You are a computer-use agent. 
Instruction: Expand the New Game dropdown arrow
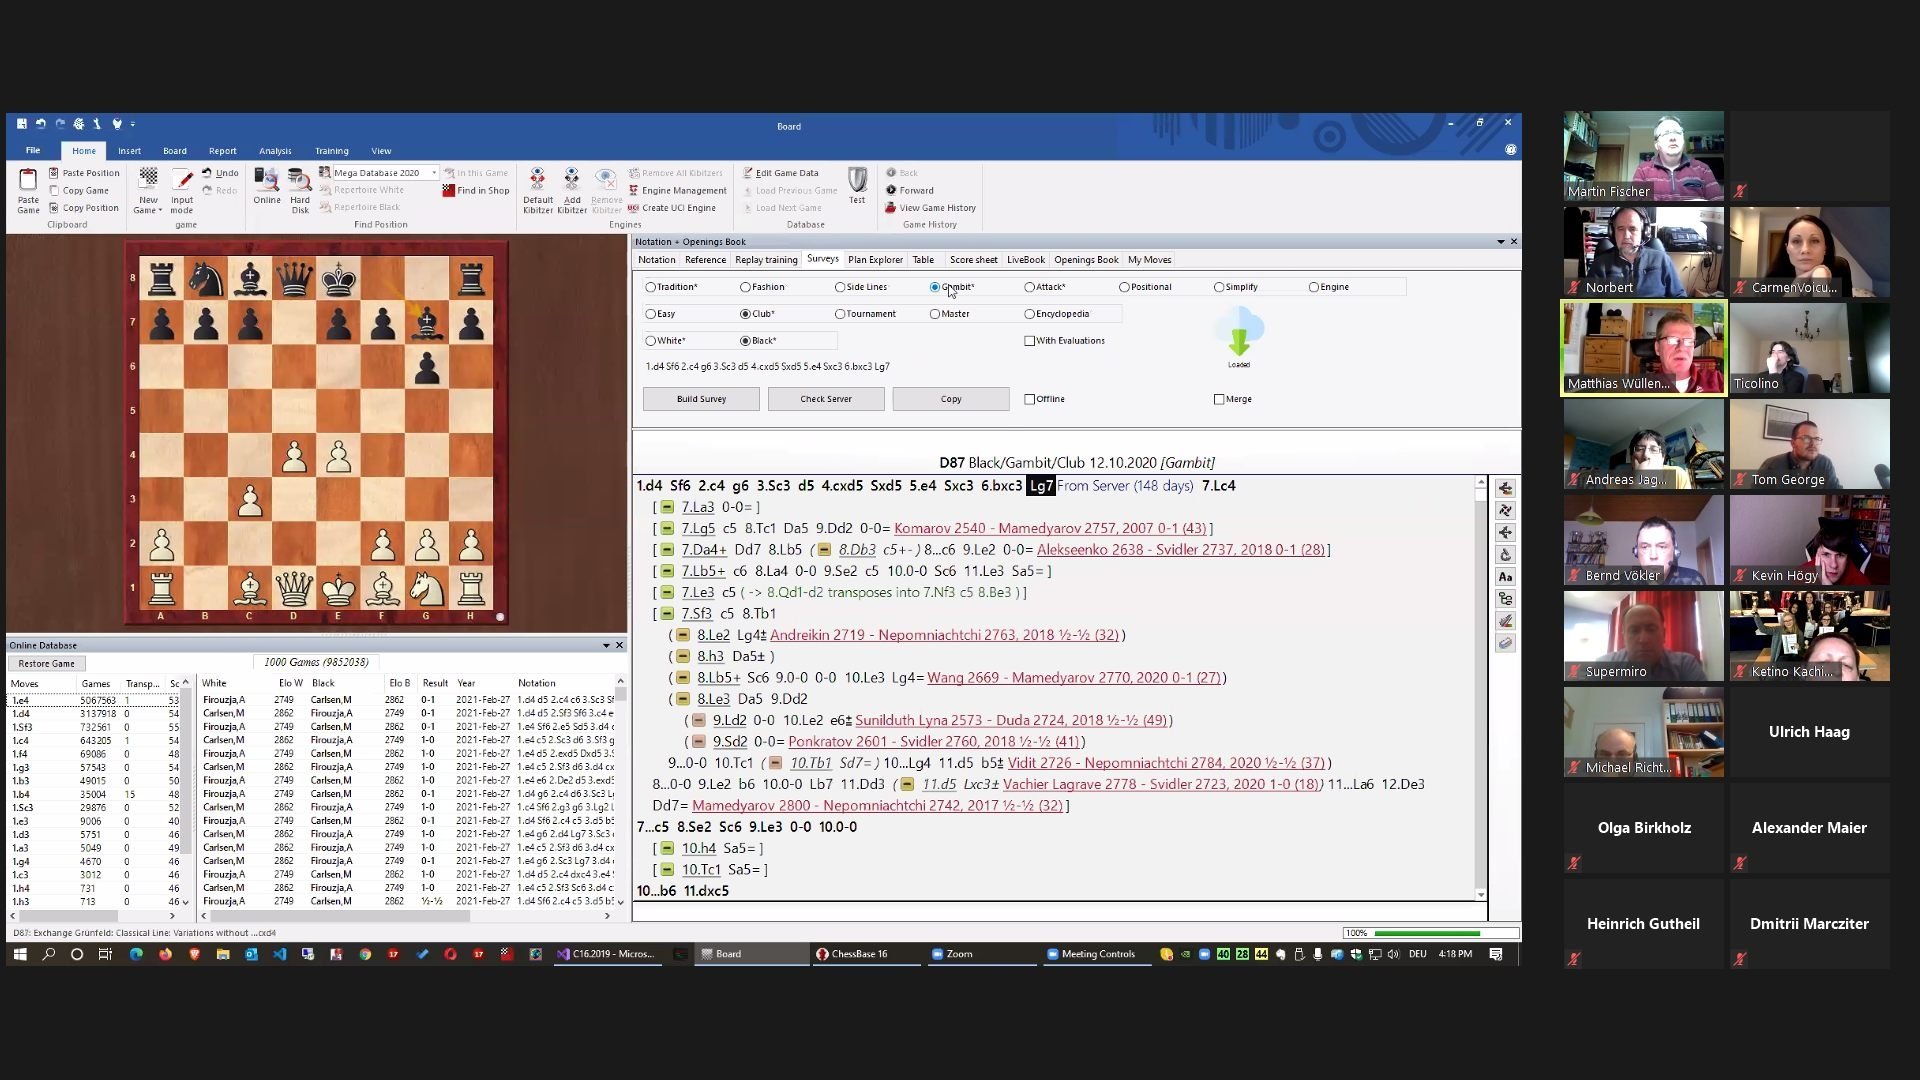160,211
